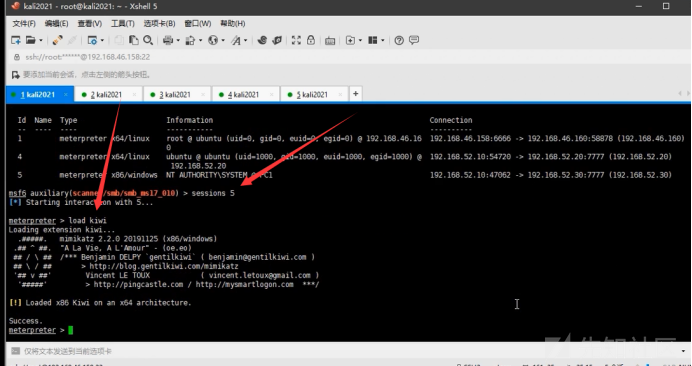This screenshot has height=366, width=692.
Task: Click the Copy toolbar icon
Action: [x=119, y=41]
